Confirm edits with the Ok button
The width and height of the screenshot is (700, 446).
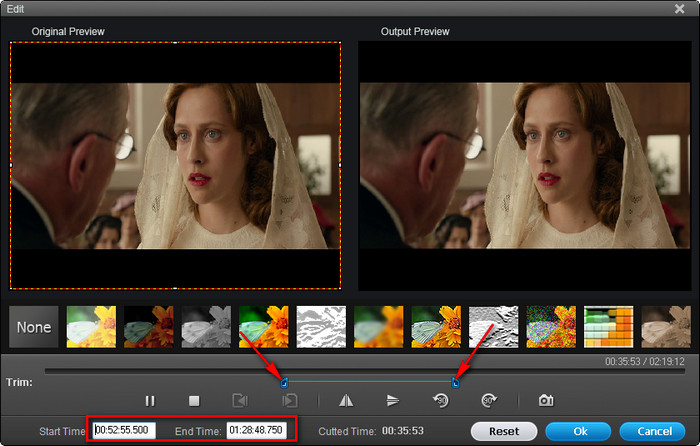578,431
